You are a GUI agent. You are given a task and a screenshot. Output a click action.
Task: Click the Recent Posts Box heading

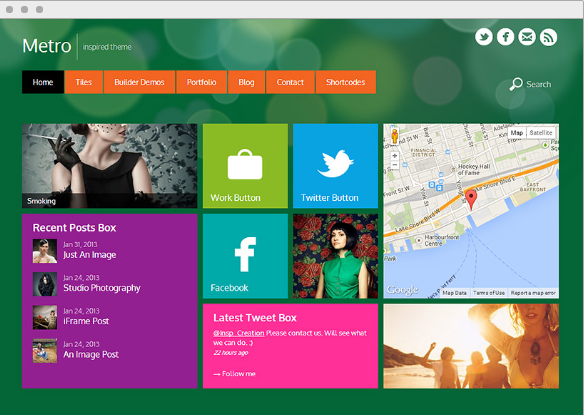[x=74, y=228]
